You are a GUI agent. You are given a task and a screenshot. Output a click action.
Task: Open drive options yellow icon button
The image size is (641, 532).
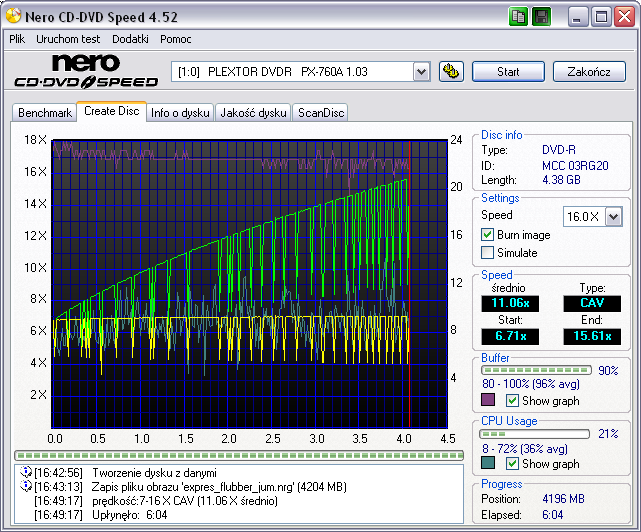tap(451, 72)
